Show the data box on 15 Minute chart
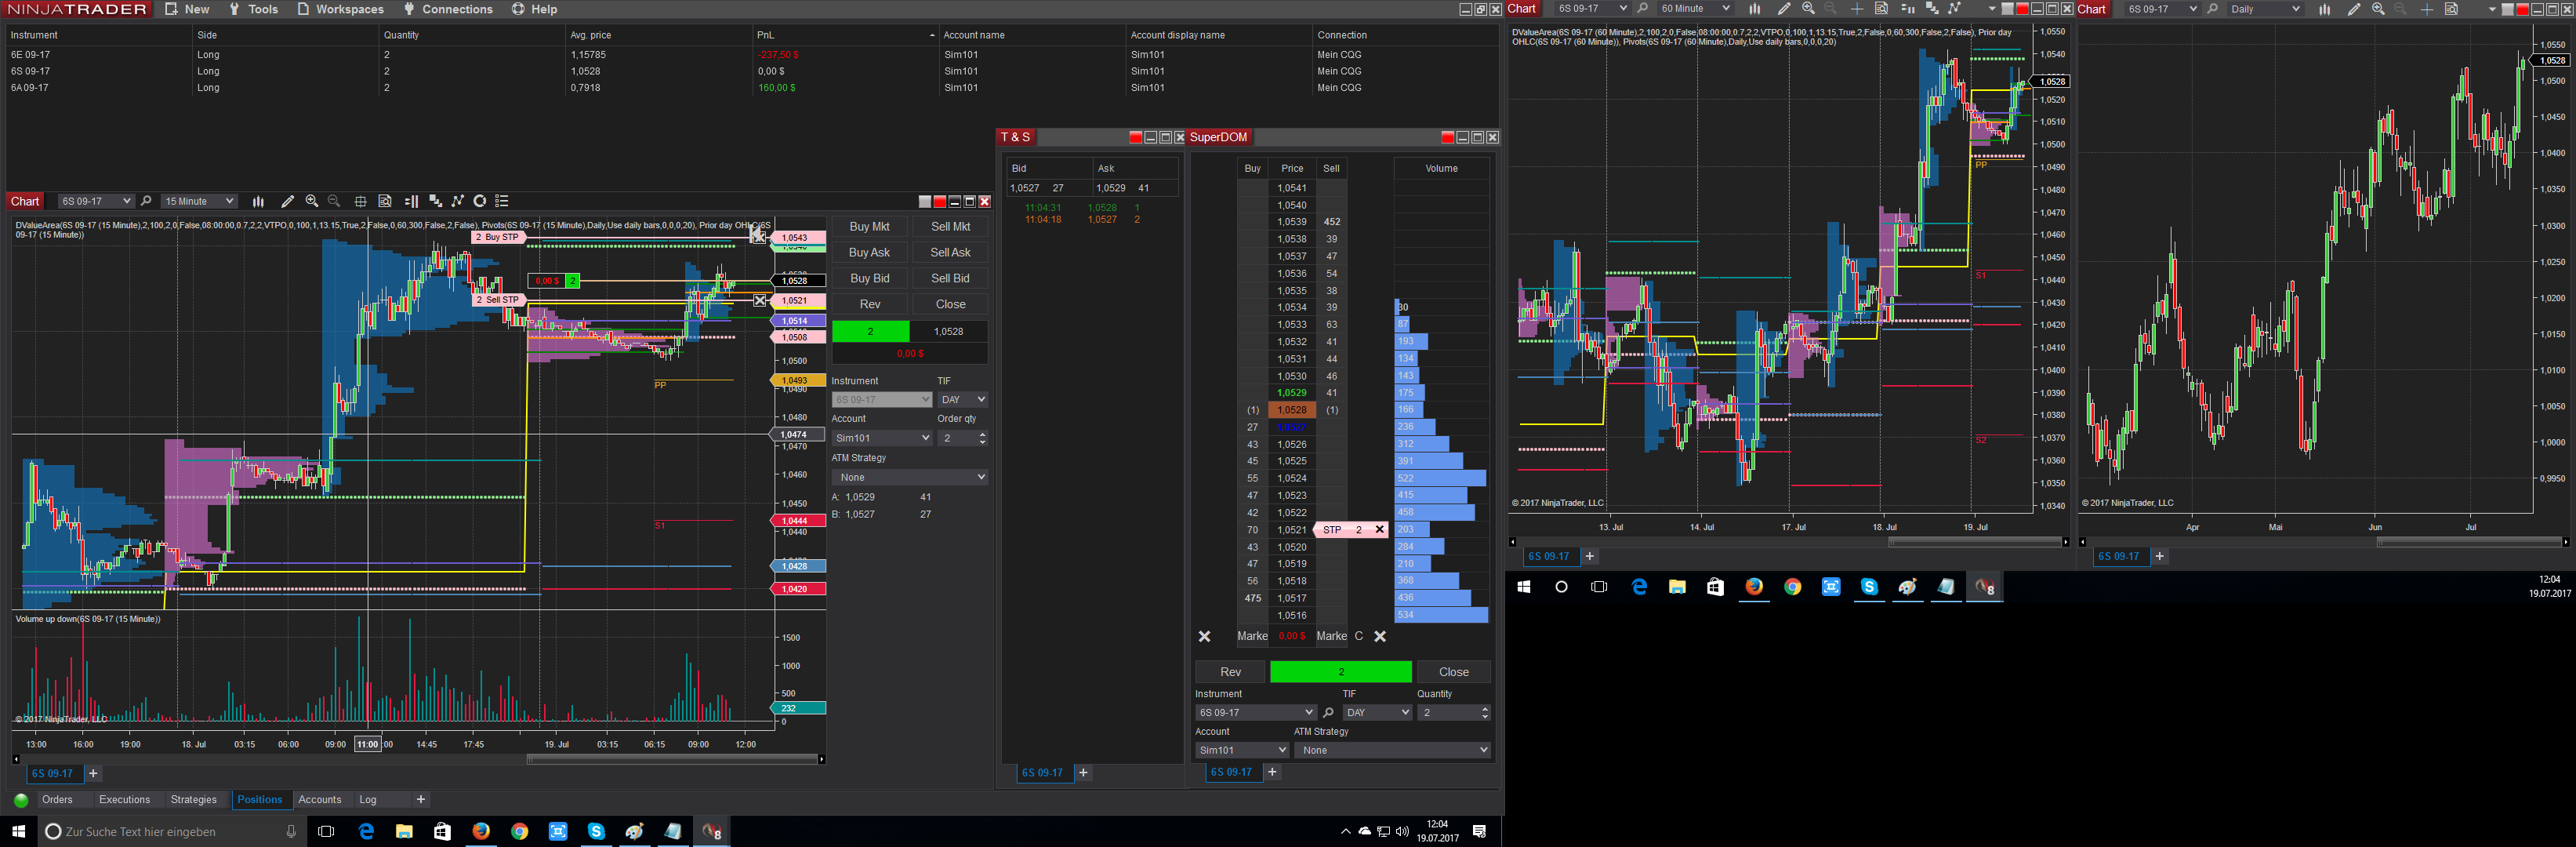Screen dimensions: 2576x847 click(x=385, y=201)
